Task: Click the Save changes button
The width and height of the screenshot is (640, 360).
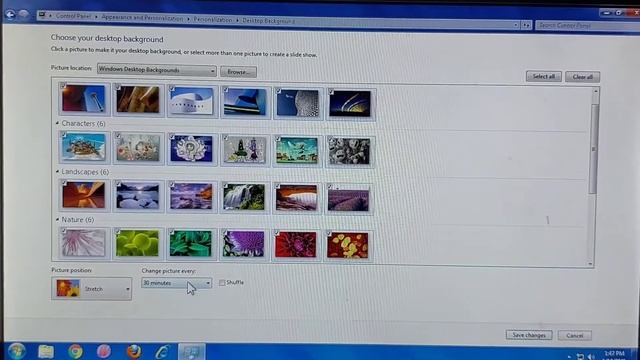Action: tap(529, 335)
